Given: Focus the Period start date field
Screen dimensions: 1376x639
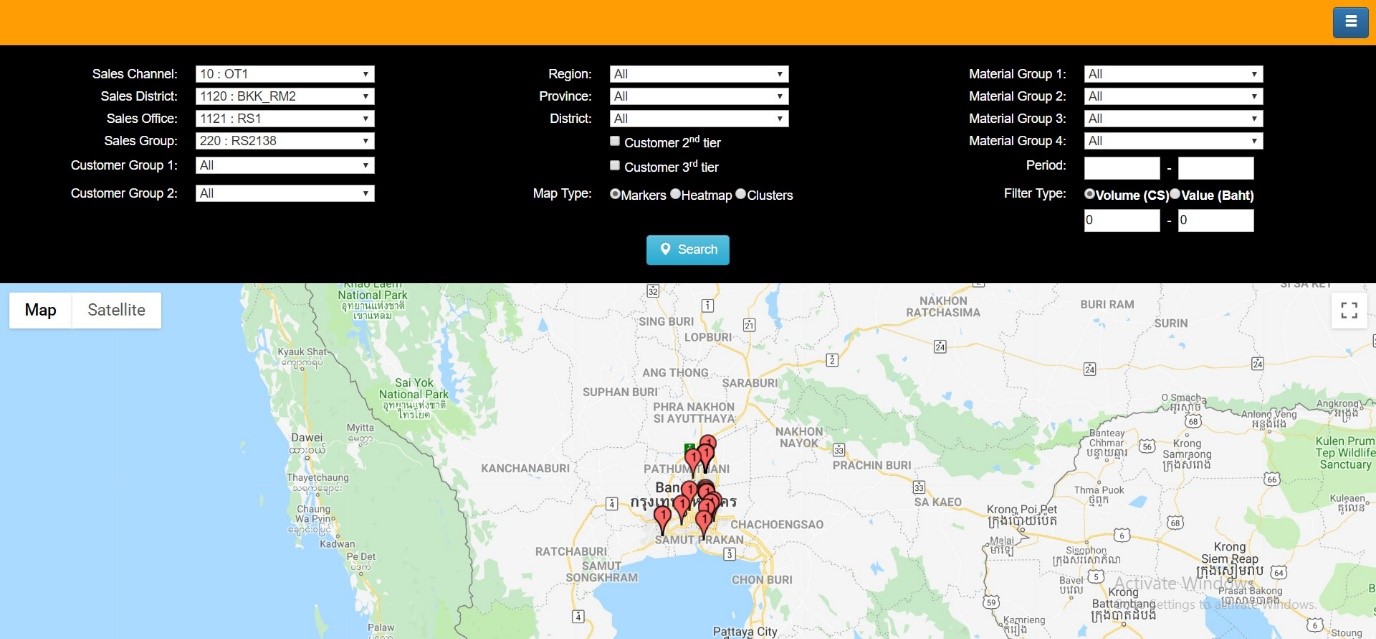Looking at the screenshot, I should [x=1122, y=168].
